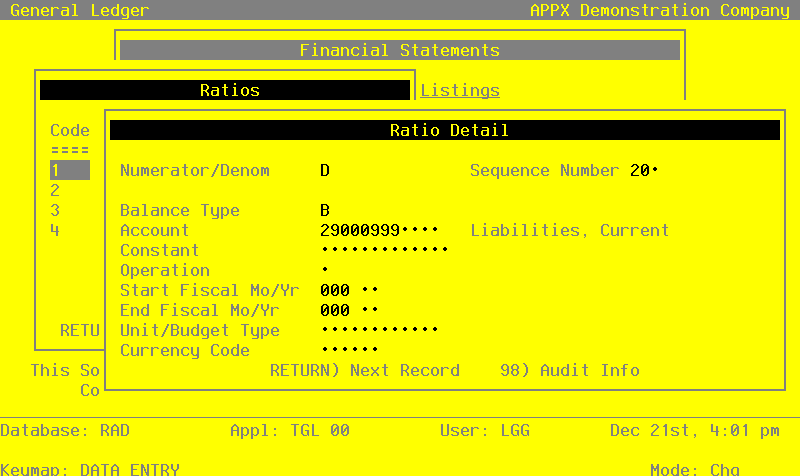Click the Appl: TGL 00 status entry
The image size is (800, 476).
(290, 431)
